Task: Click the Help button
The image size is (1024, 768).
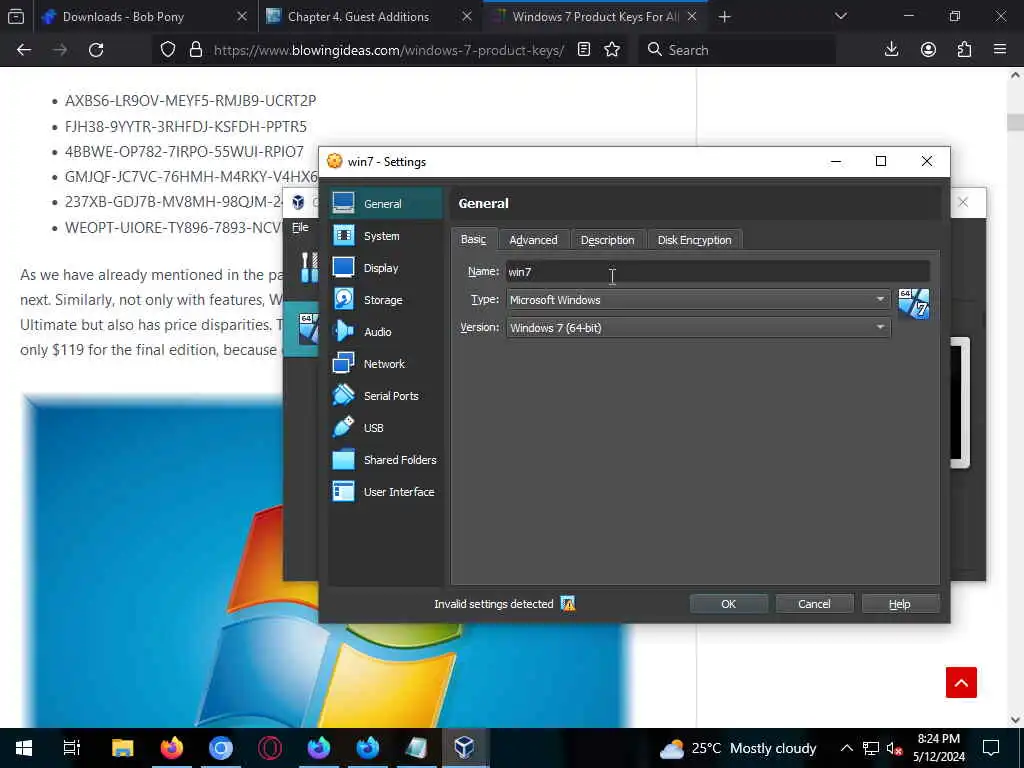Action: point(899,604)
